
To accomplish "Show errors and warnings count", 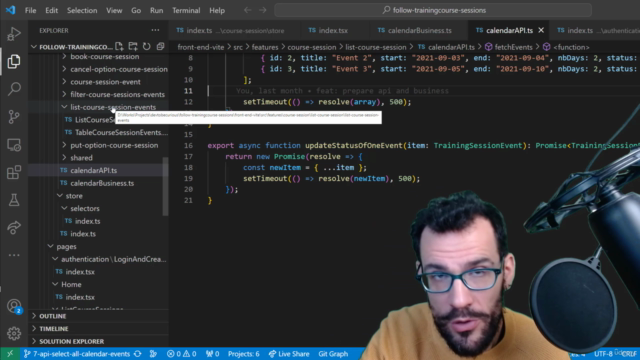I will tap(181, 354).
